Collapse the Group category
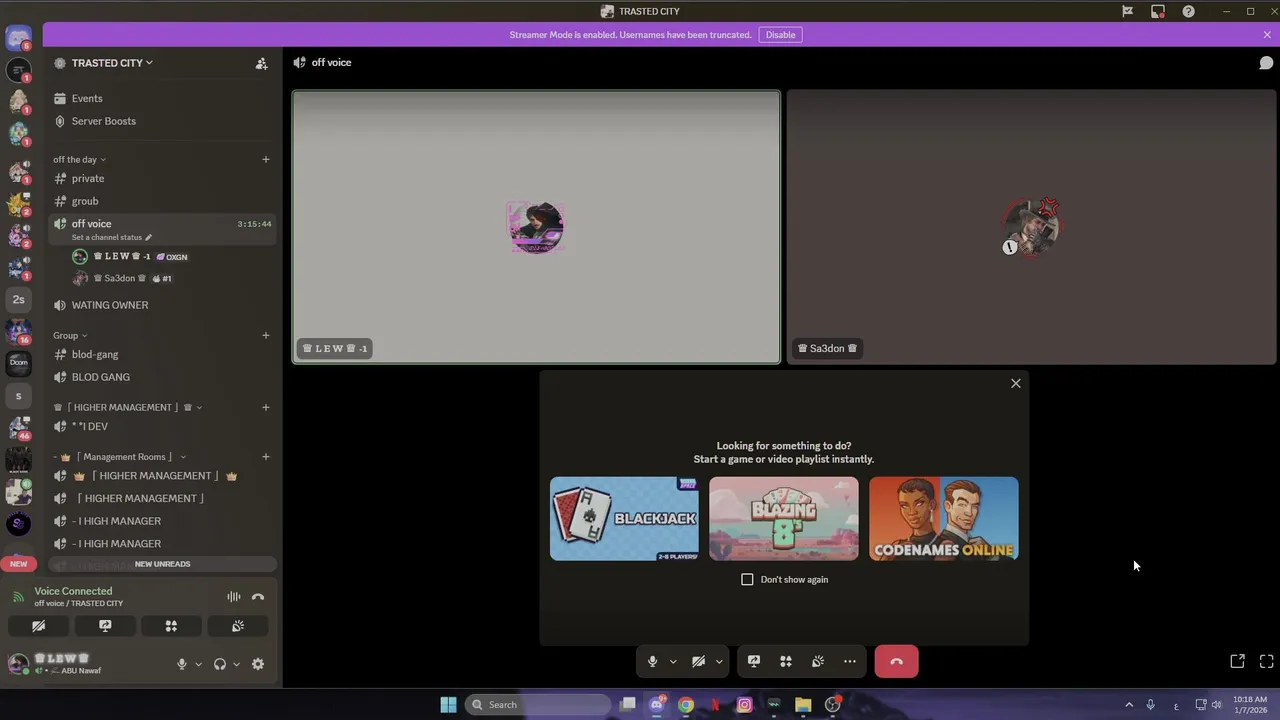Viewport: 1280px width, 720px height. click(x=70, y=335)
